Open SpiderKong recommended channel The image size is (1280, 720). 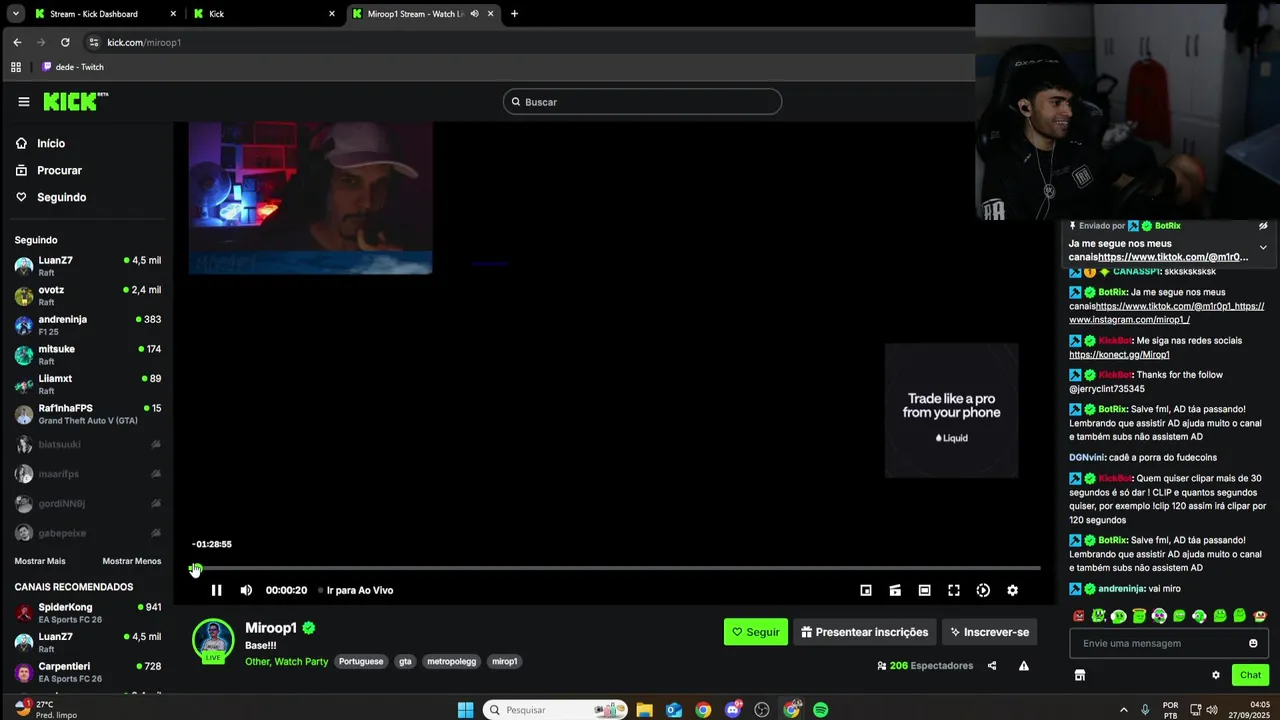pyautogui.click(x=87, y=613)
